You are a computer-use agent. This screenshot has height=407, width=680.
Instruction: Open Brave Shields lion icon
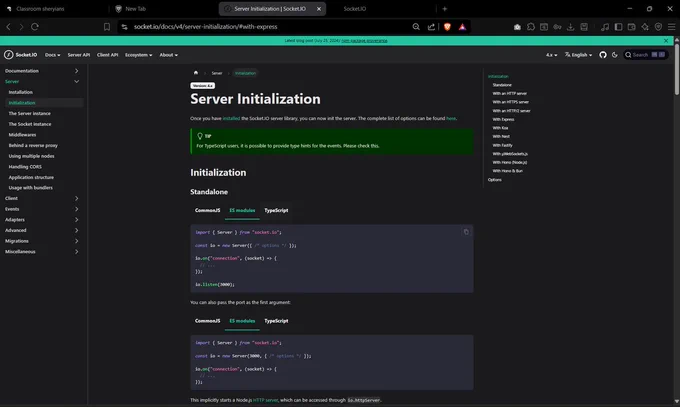click(x=447, y=27)
